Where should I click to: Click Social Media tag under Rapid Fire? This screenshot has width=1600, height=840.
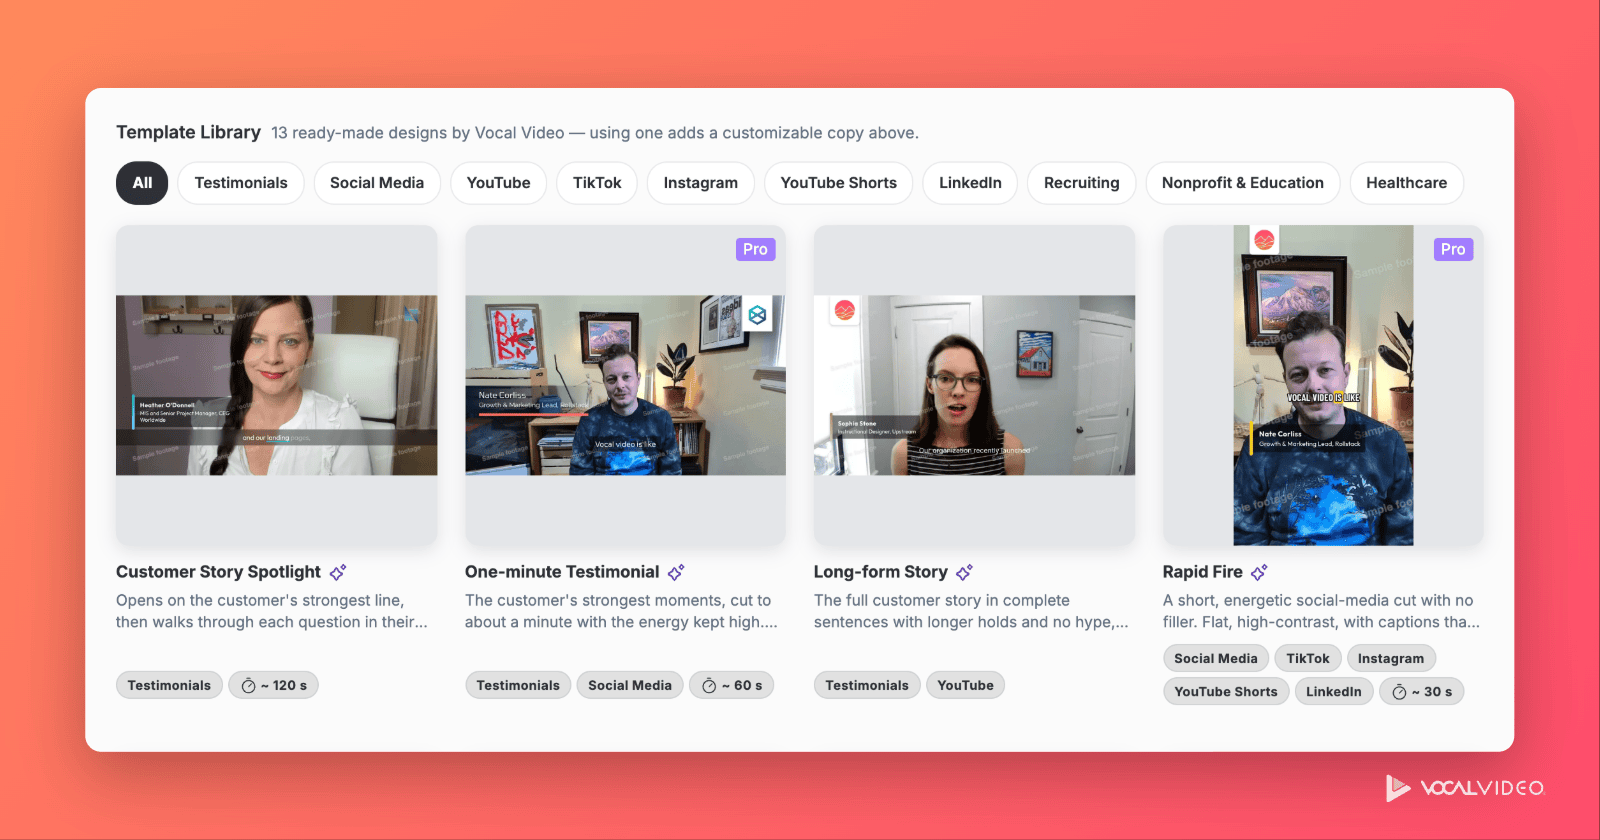[x=1216, y=658]
